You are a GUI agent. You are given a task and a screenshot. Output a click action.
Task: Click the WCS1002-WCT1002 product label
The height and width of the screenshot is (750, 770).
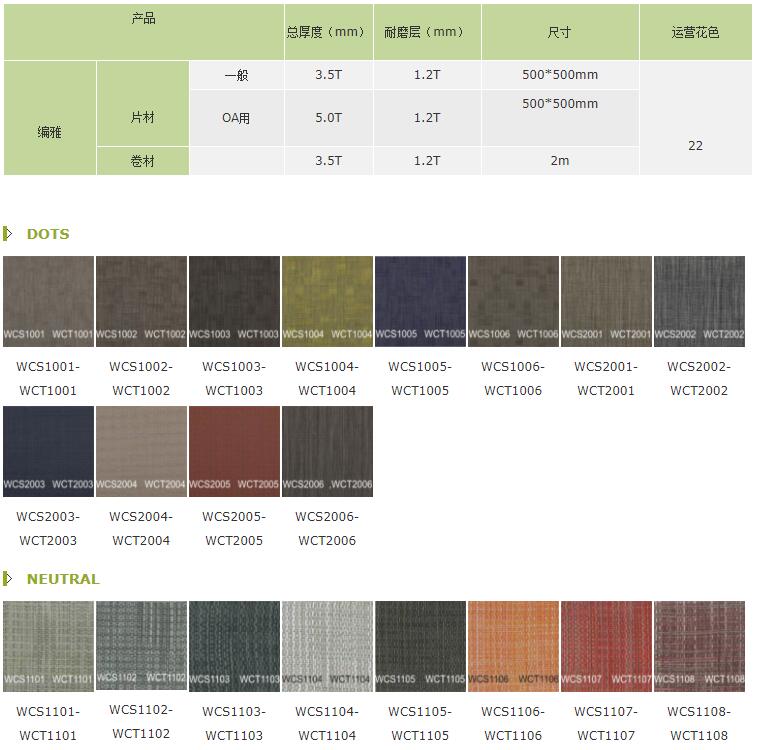coord(141,378)
